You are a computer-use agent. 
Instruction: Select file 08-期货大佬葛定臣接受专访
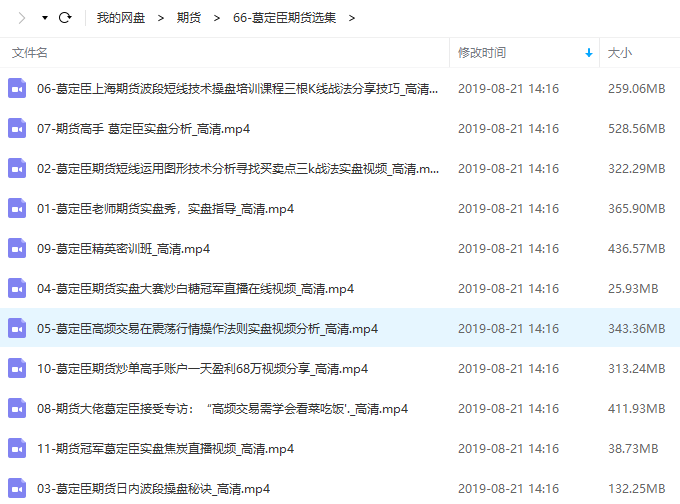222,409
